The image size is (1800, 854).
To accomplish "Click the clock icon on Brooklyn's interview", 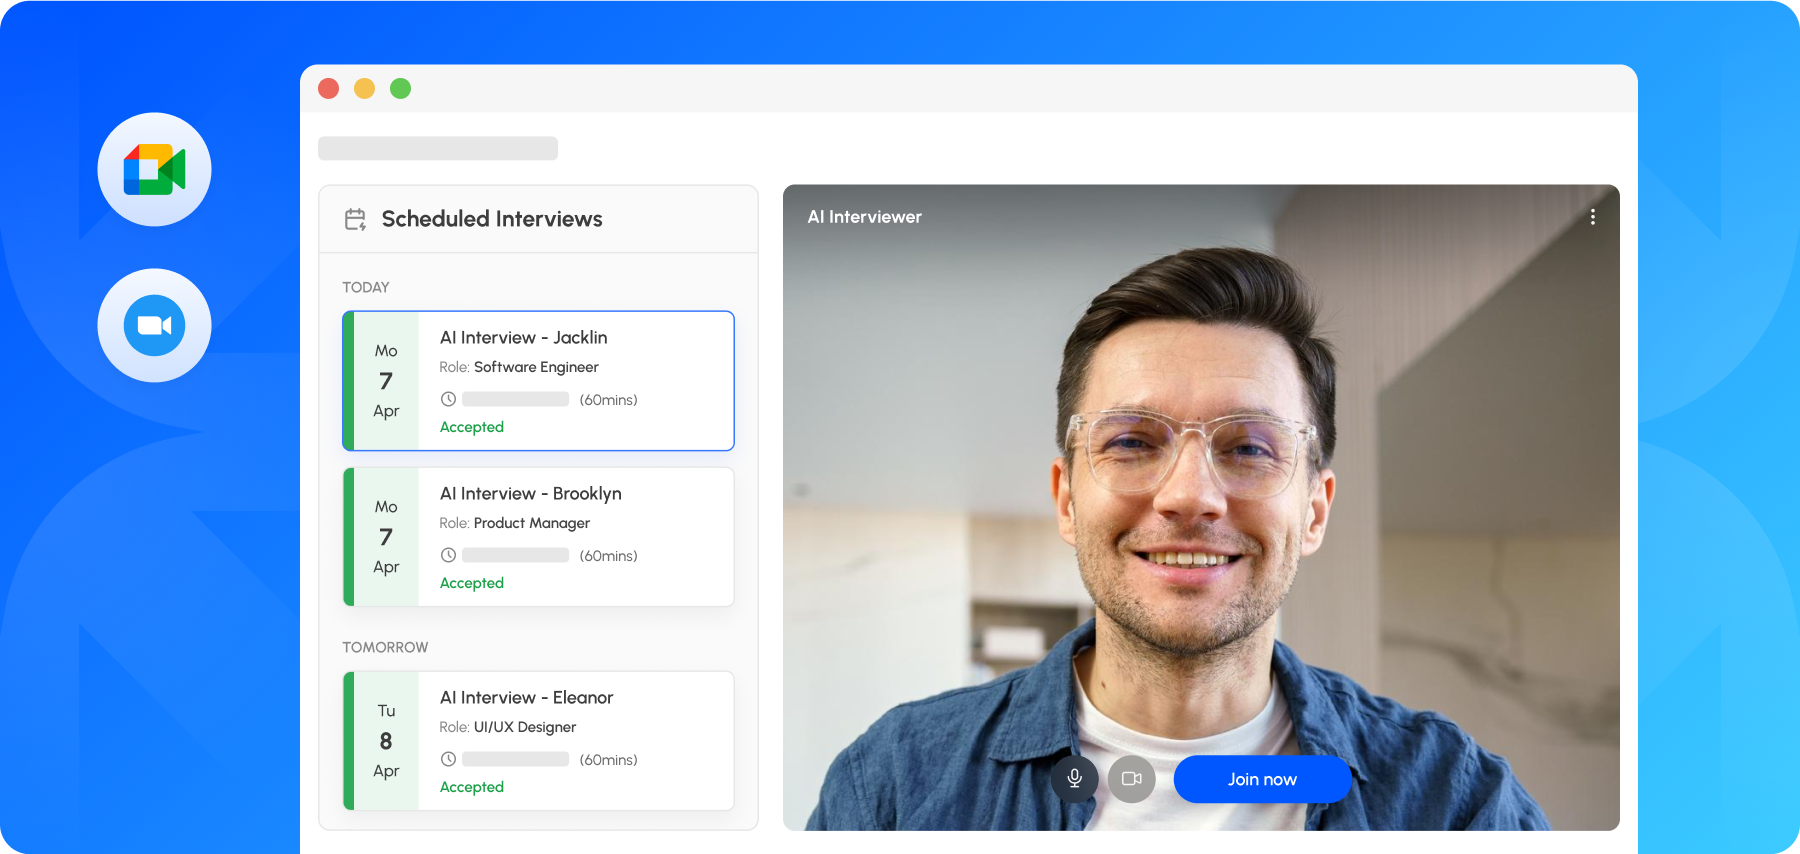I will [448, 555].
